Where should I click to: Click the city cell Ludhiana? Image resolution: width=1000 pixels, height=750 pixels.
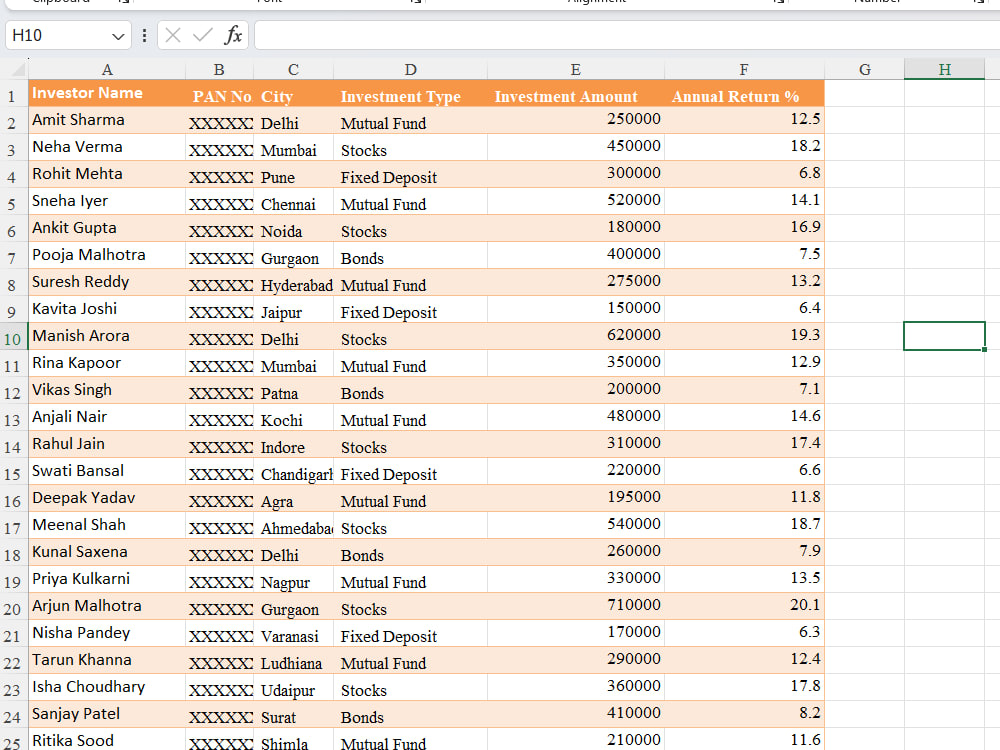293,660
